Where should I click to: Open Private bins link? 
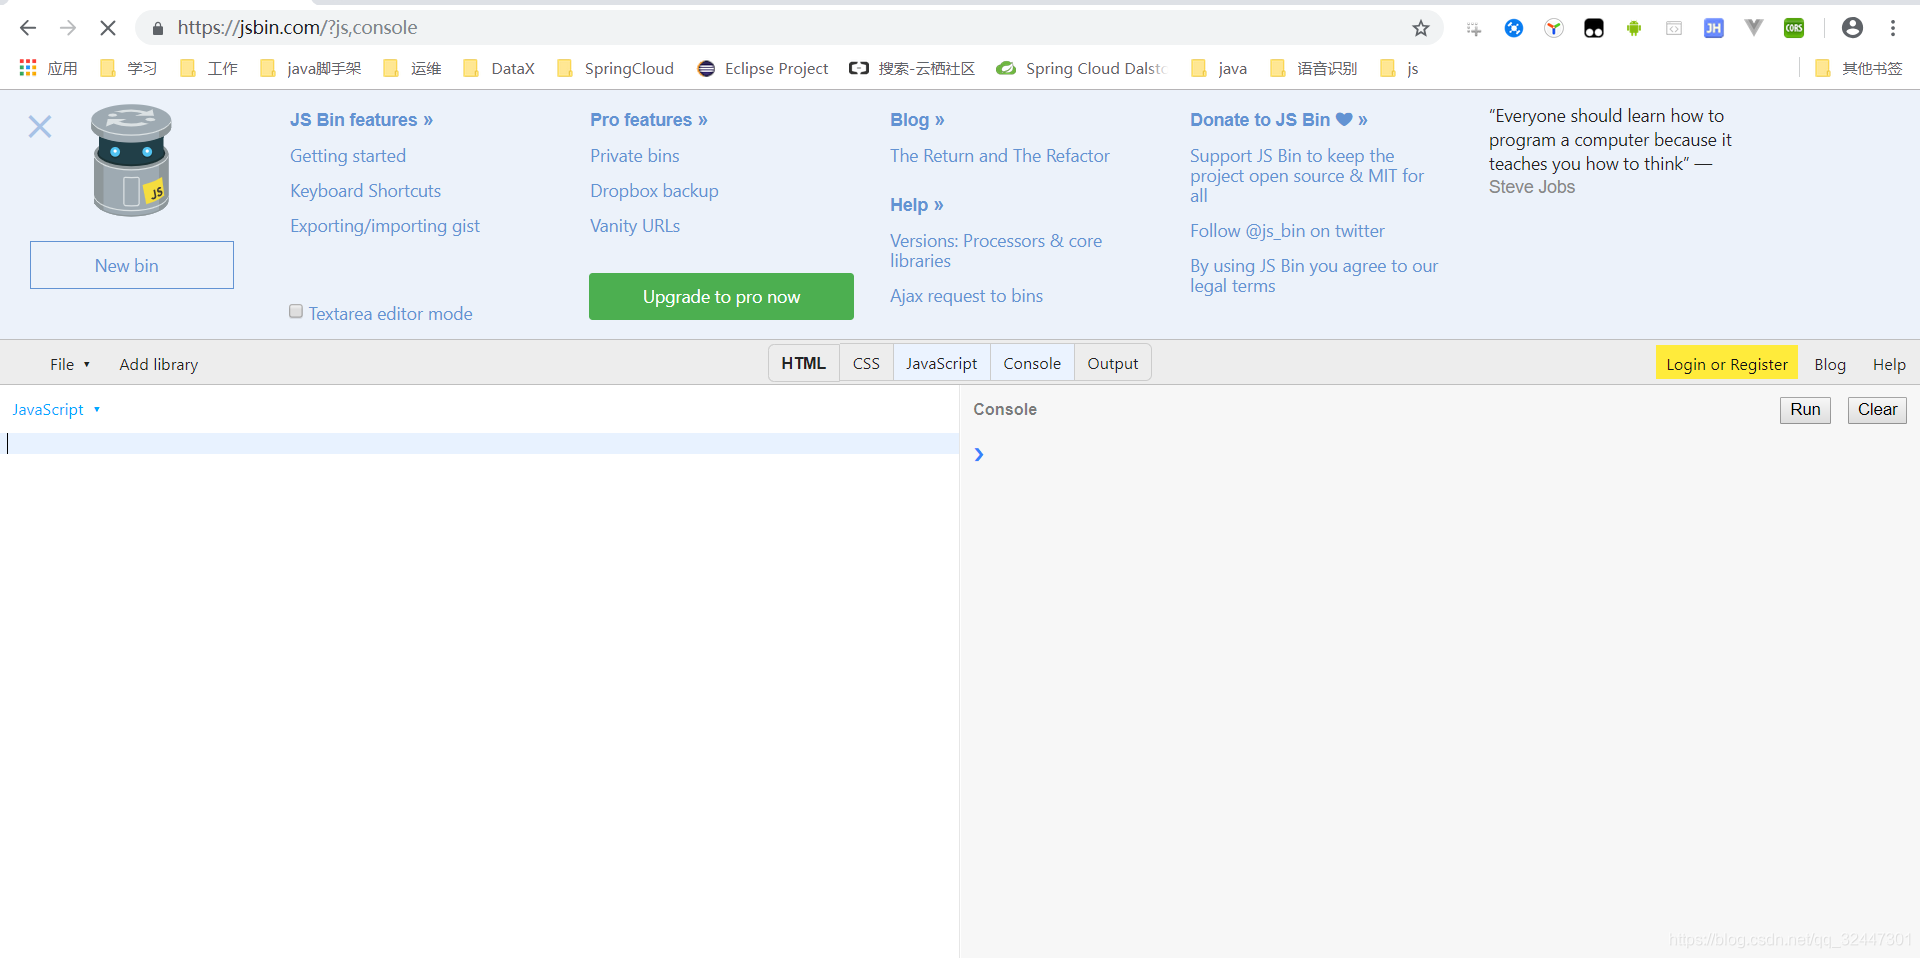coord(634,155)
